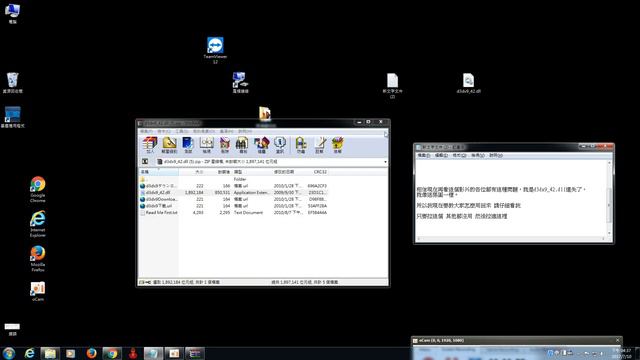The height and width of the screenshot is (360, 640).
Task: Click the Notepad vertical scrollbar down arrow
Action: [x=609, y=233]
